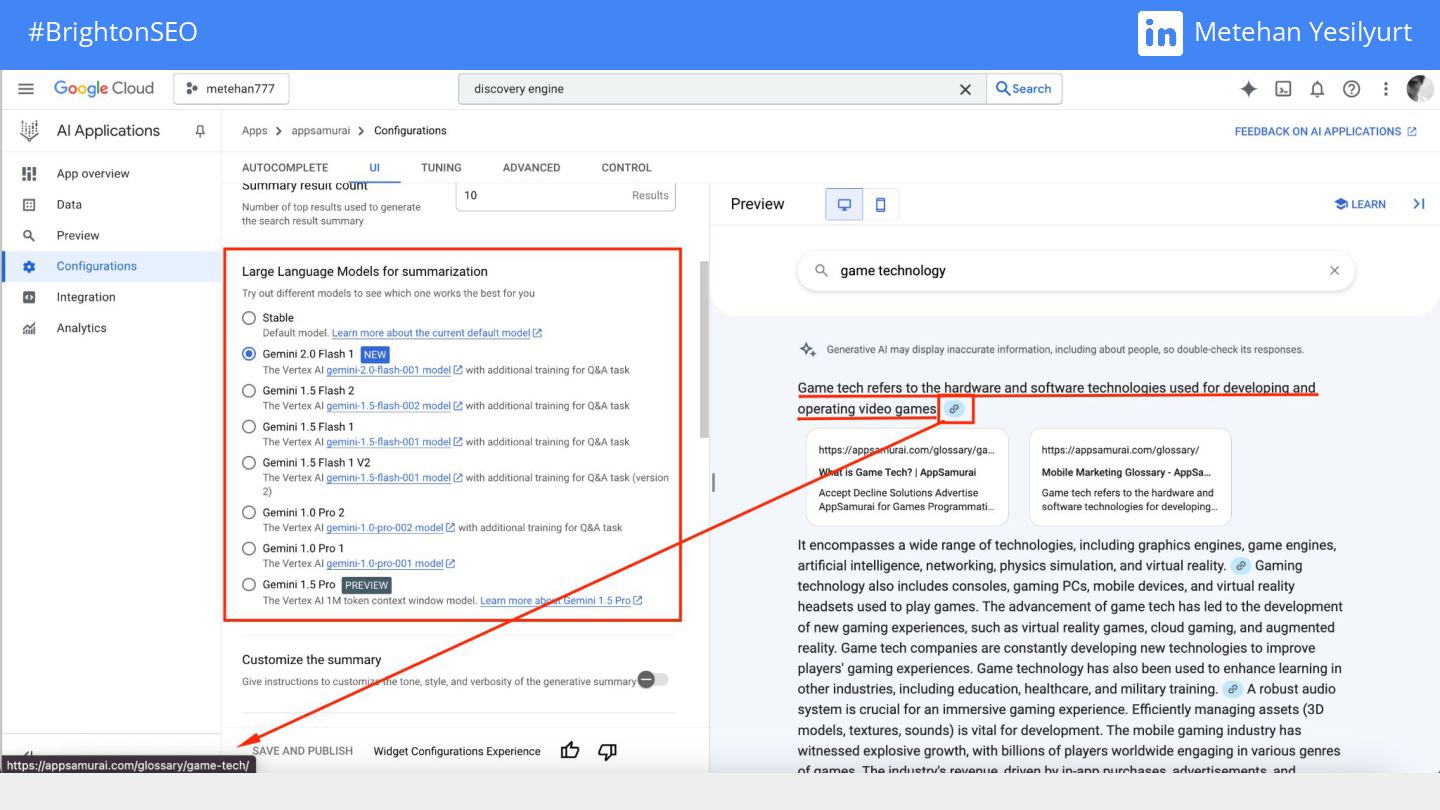Open 'What is Game Tech? | AppSamurai' card

pyautogui.click(x=907, y=478)
